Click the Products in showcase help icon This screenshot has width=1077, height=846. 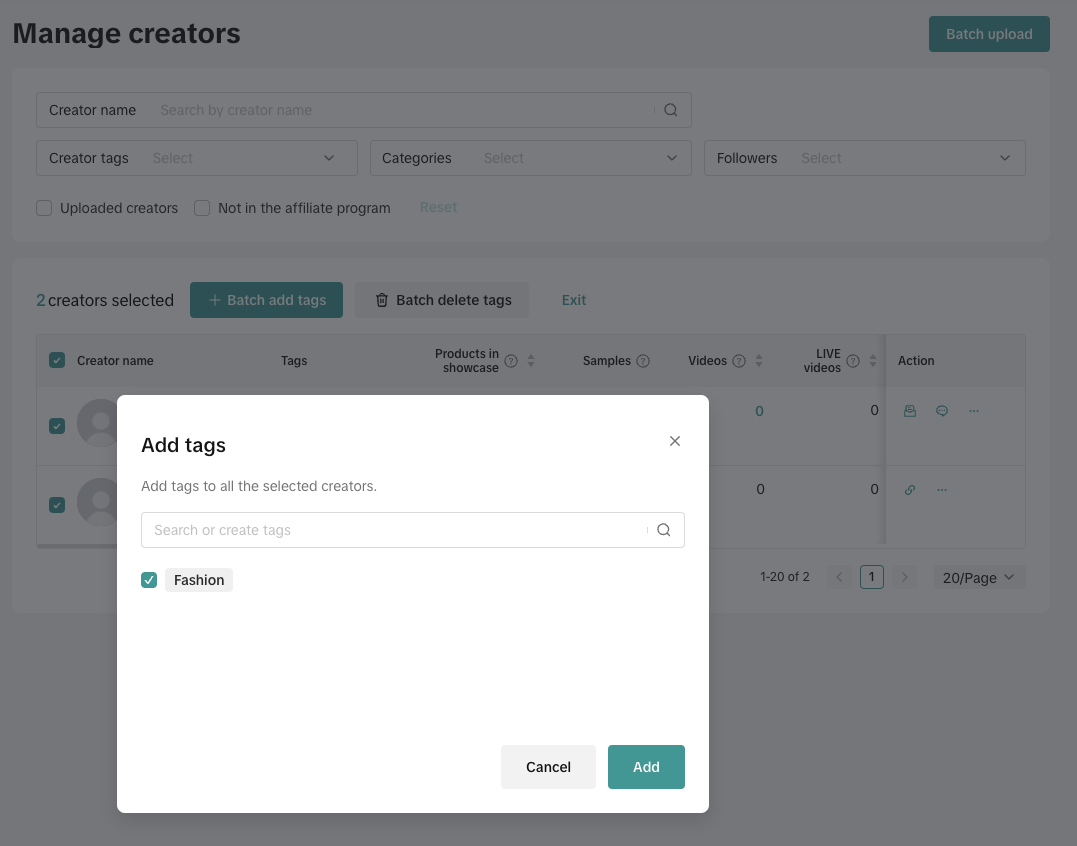coord(511,361)
